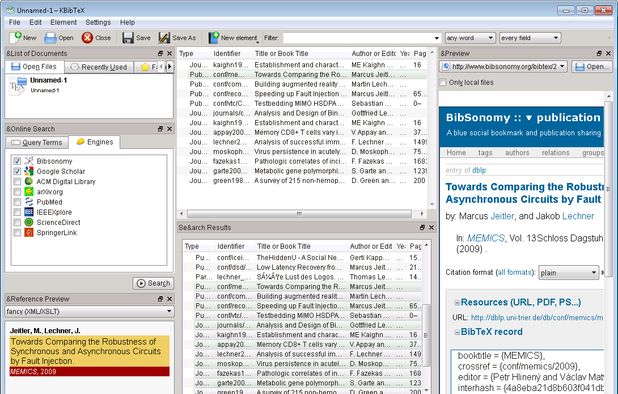Screen dimensions: 618x394
Task: Click the main entry list horizontal scrollbar
Action: [x=300, y=214]
